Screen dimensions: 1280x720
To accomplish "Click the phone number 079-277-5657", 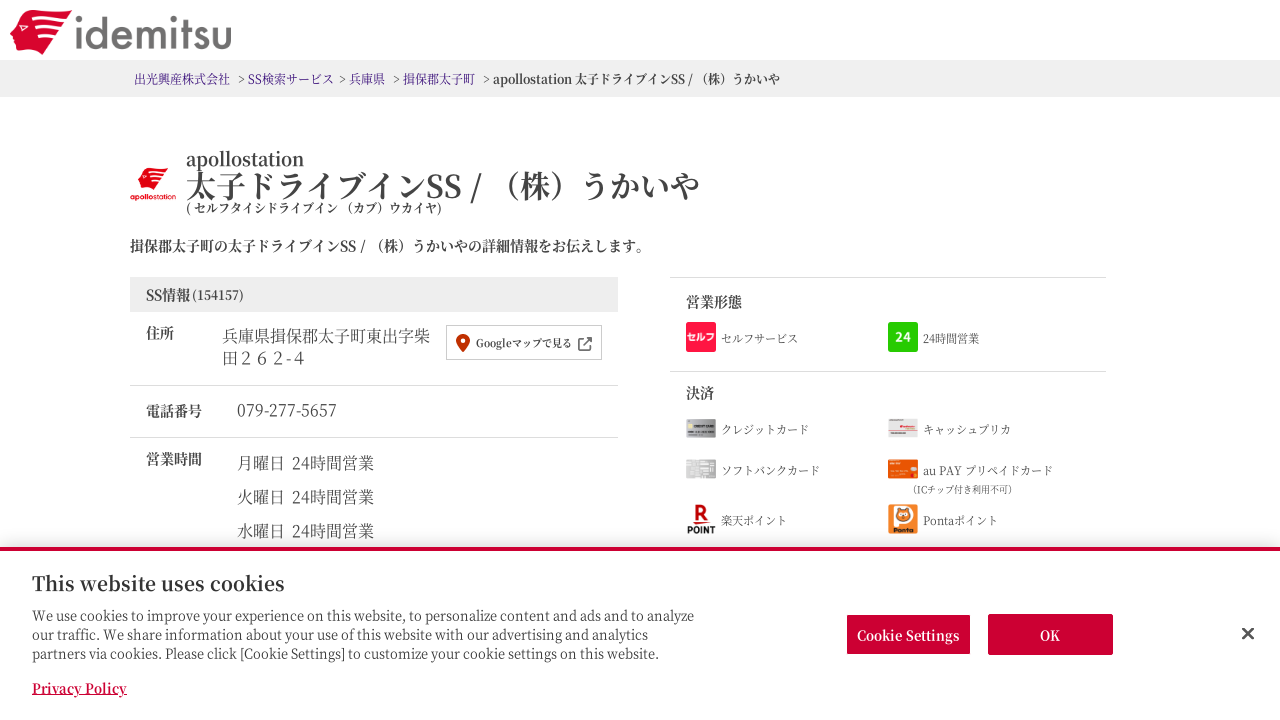I will click(x=287, y=411).
